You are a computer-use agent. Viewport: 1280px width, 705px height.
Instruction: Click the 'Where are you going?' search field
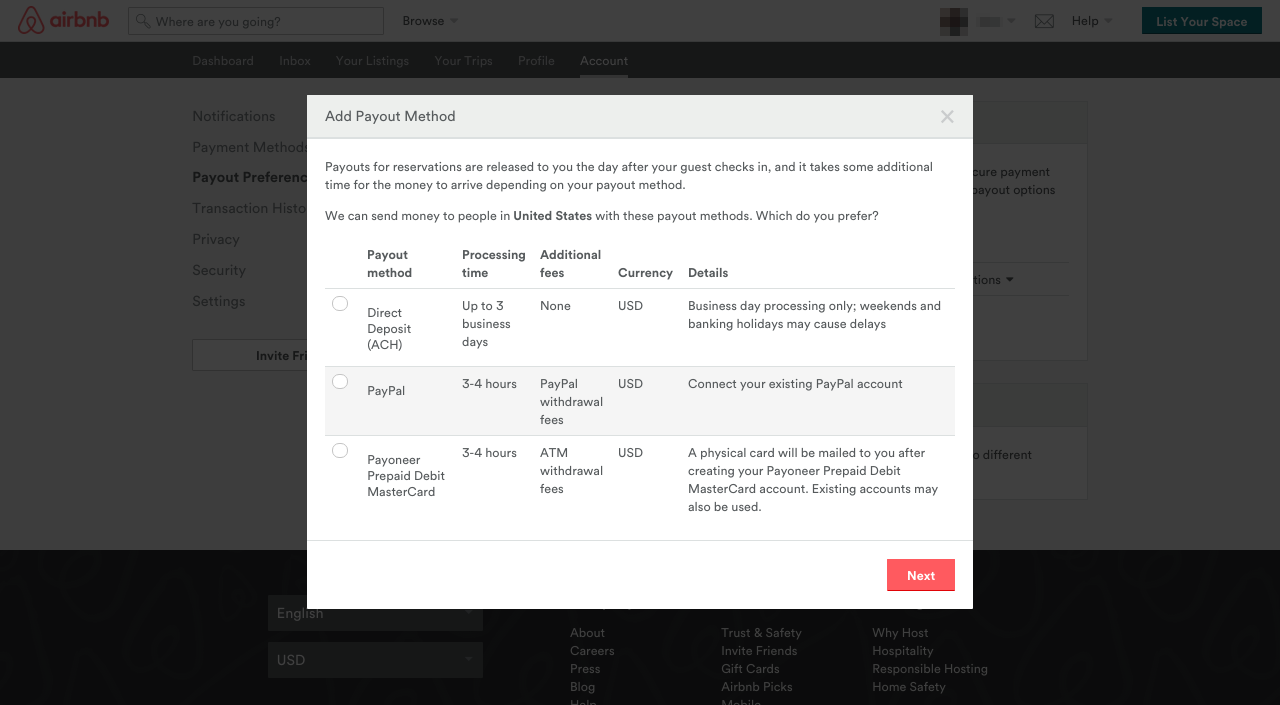(x=256, y=21)
